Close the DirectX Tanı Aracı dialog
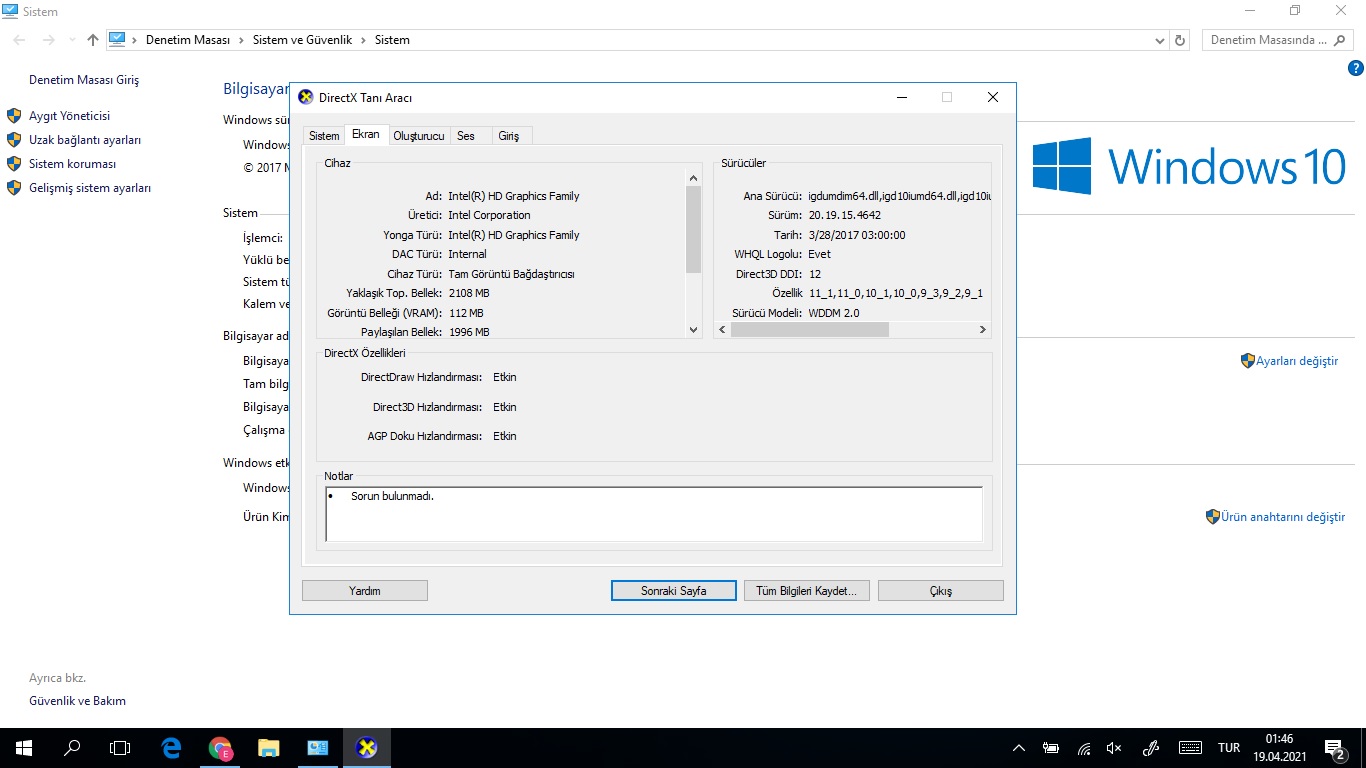The height and width of the screenshot is (768, 1366). (x=993, y=97)
